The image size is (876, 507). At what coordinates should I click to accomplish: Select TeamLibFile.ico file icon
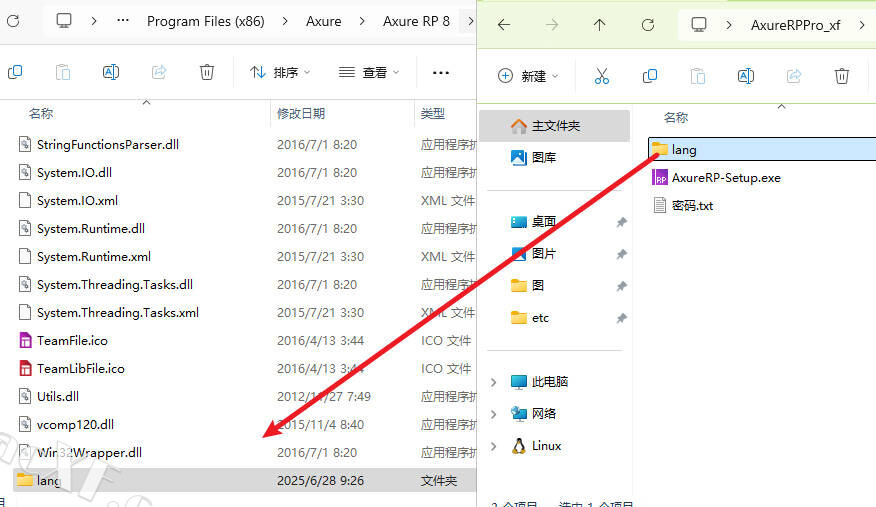click(x=25, y=368)
